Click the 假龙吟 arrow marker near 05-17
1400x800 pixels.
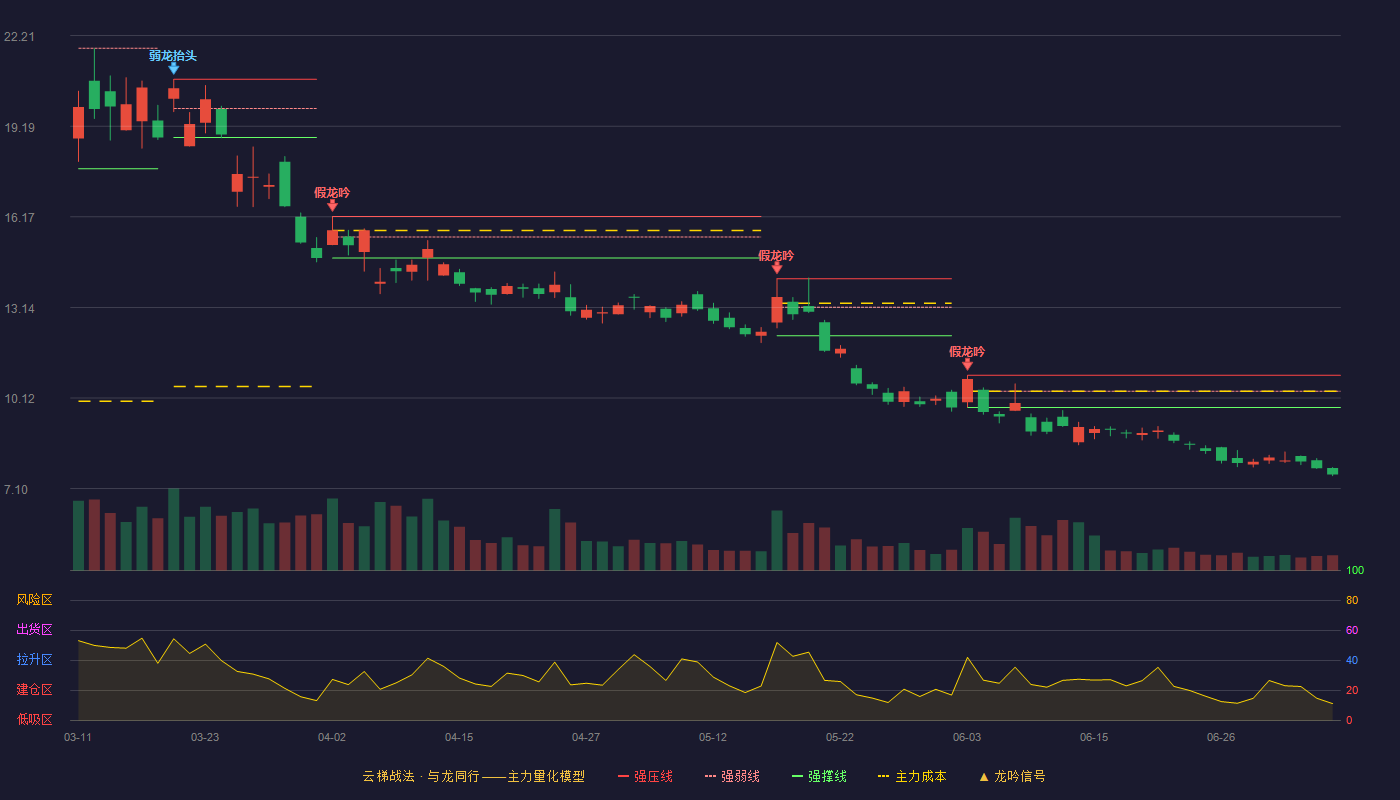coord(777,268)
